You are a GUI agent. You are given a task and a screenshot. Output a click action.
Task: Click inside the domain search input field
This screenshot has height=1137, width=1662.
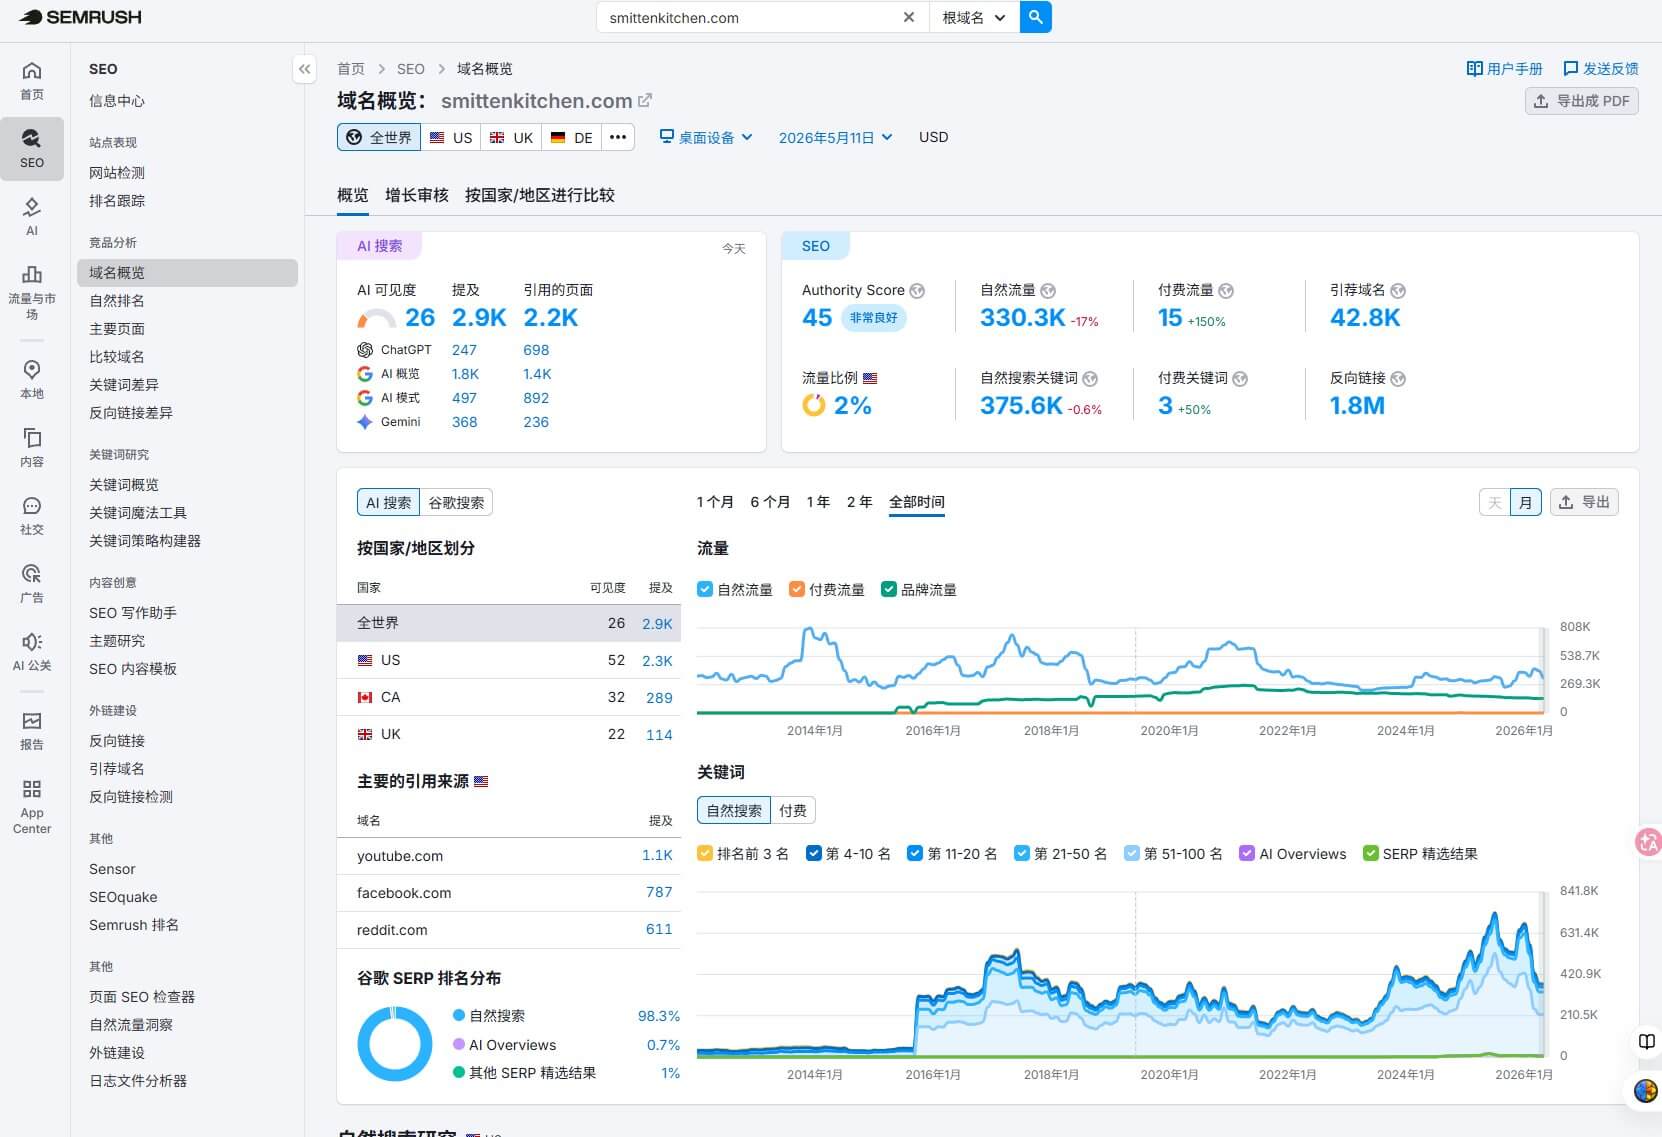pyautogui.click(x=748, y=17)
